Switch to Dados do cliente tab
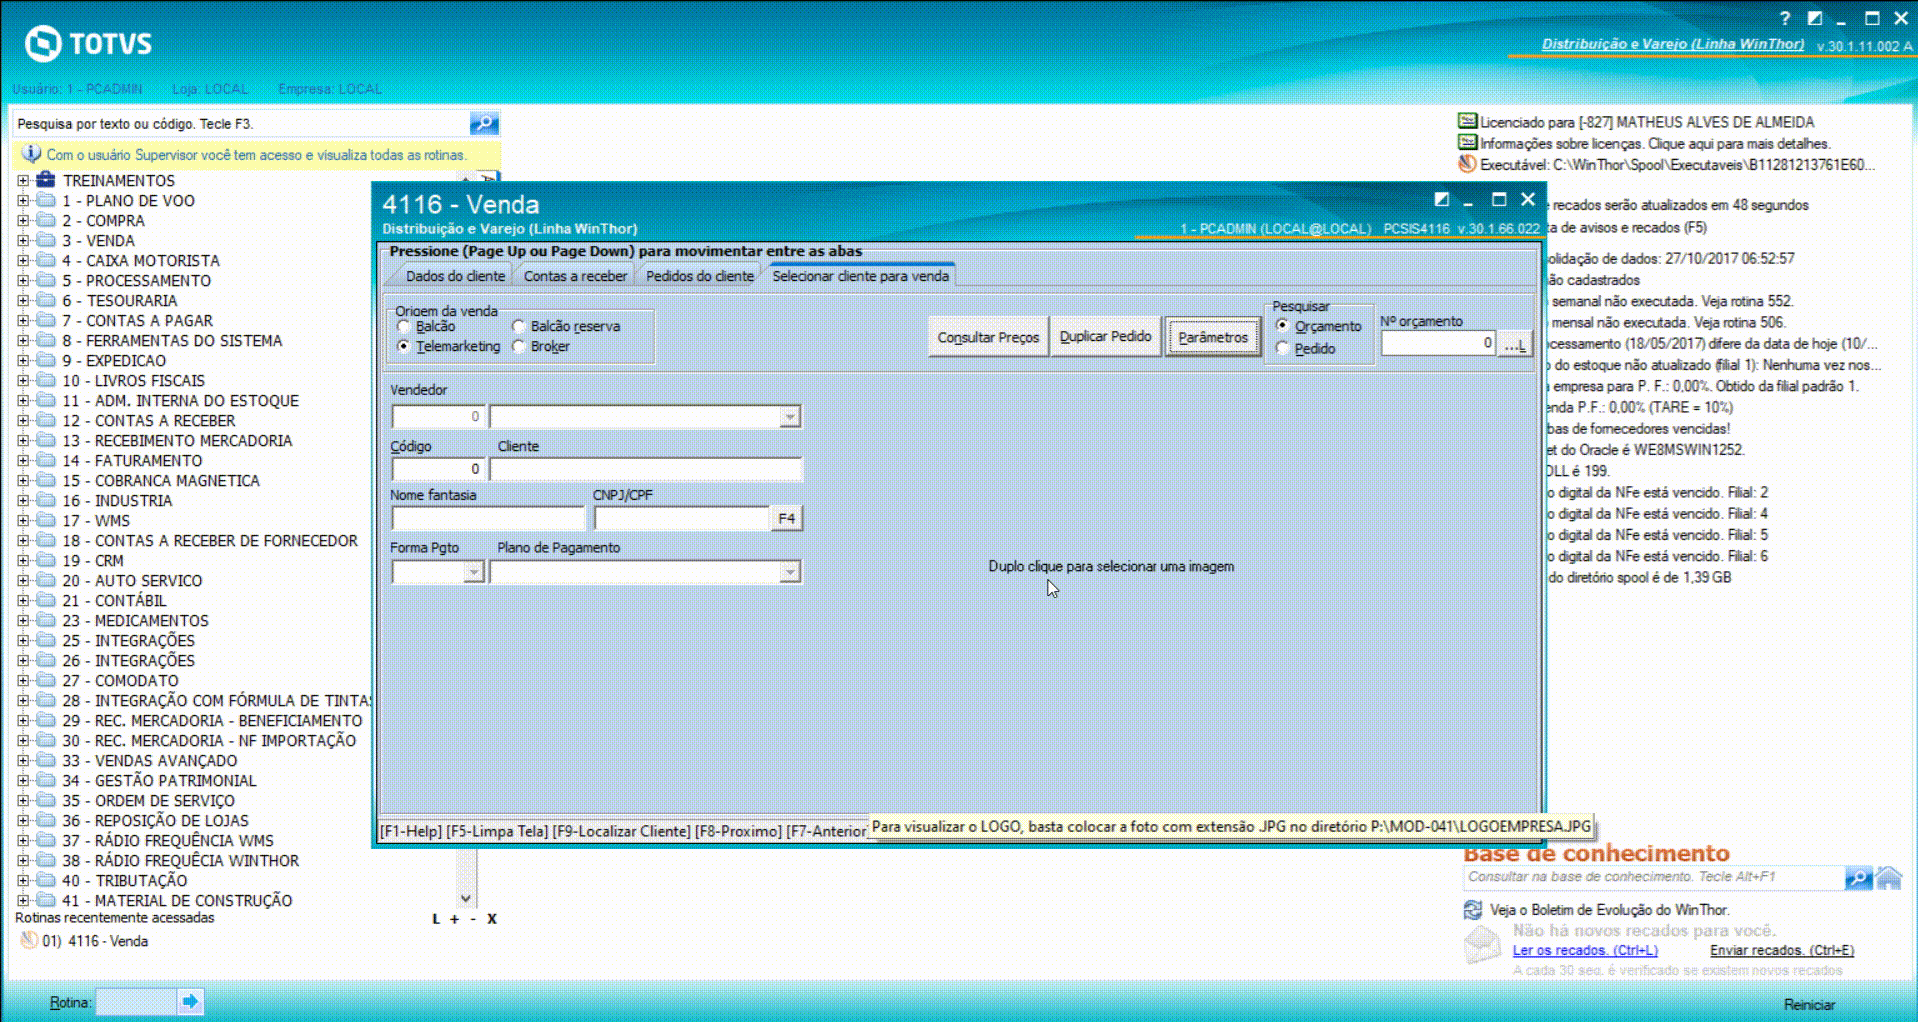The width and height of the screenshot is (1918, 1022). coord(455,276)
